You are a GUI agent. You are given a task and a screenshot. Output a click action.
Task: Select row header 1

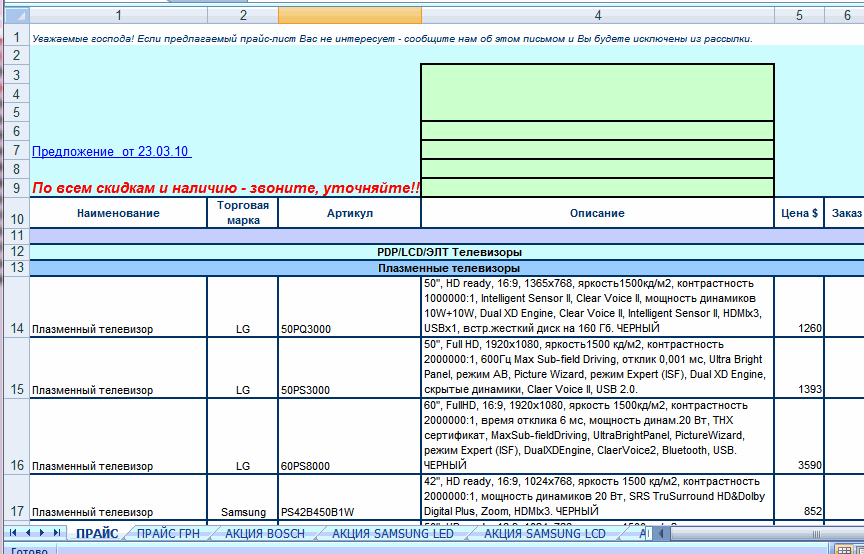(x=17, y=37)
